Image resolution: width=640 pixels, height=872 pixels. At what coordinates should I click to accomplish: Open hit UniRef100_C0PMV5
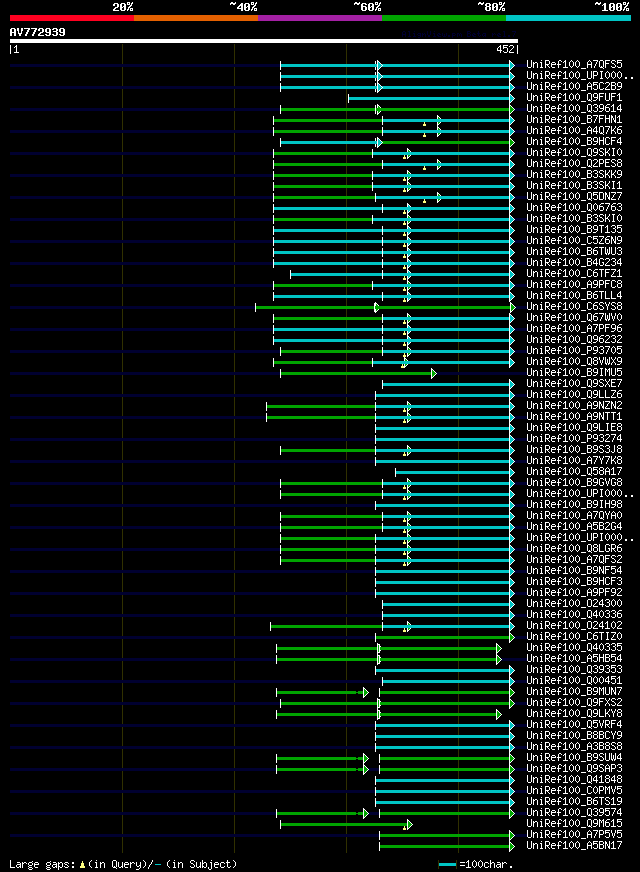pos(574,791)
